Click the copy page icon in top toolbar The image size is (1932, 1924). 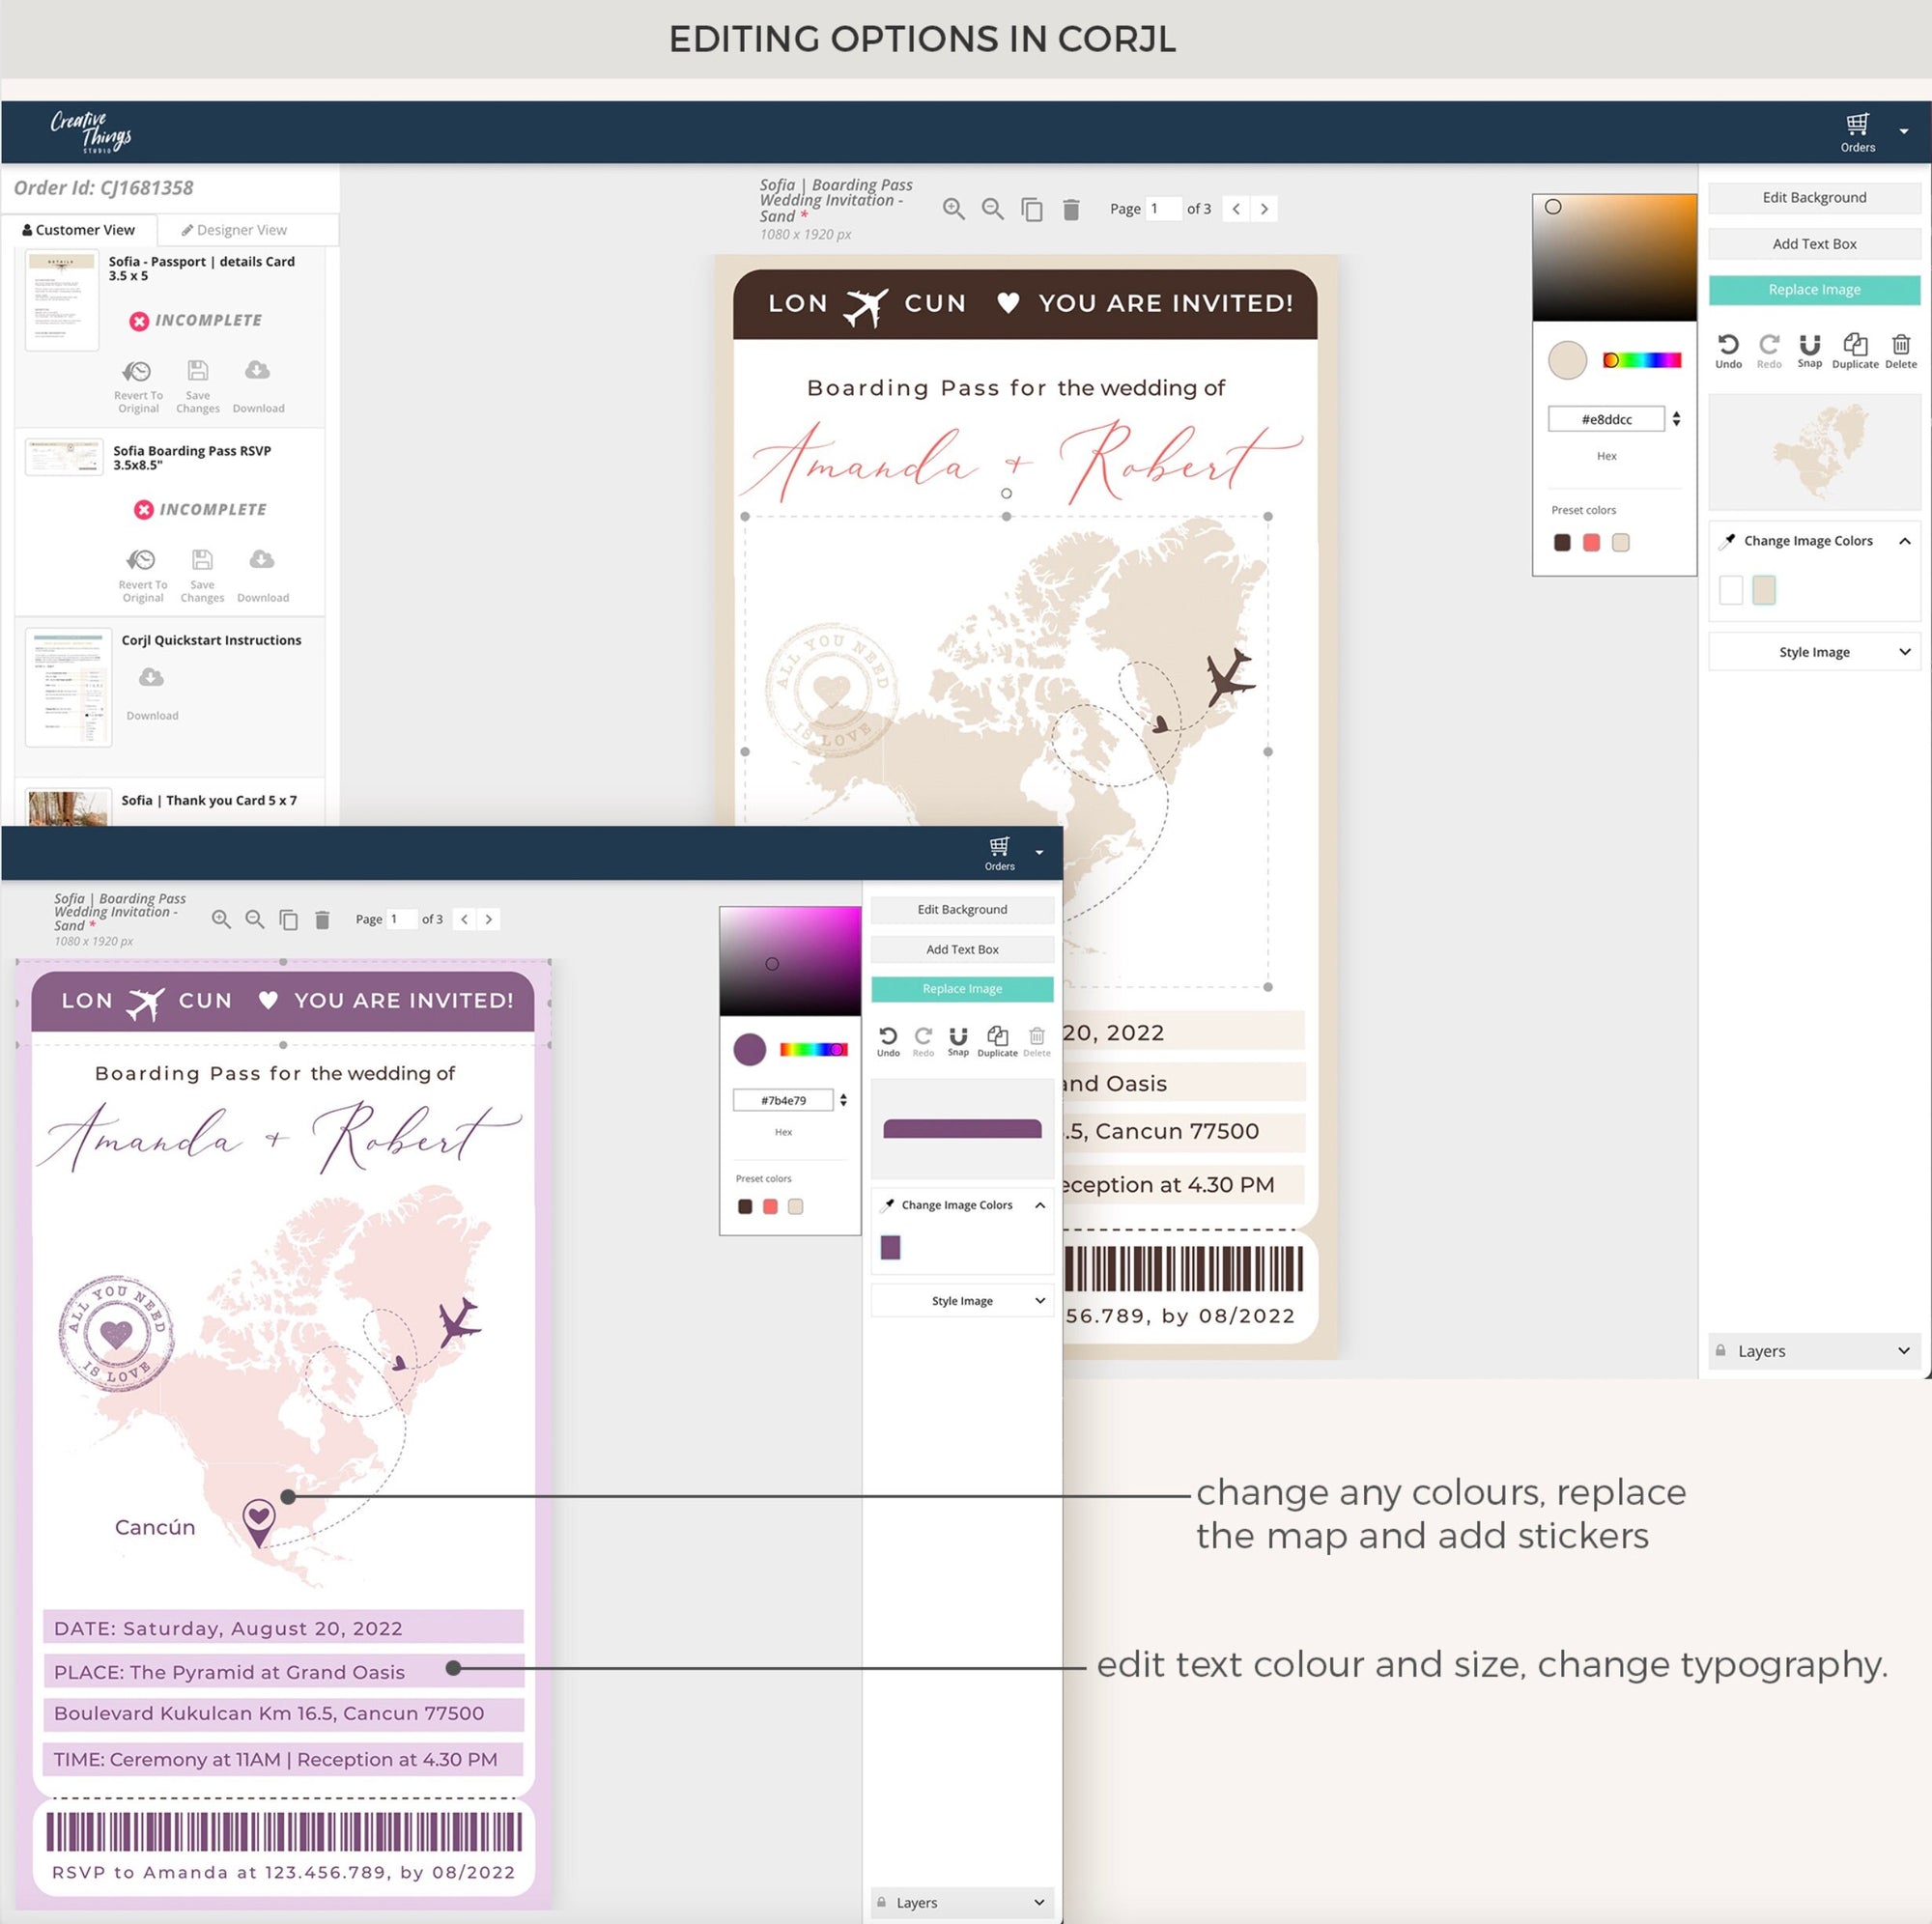click(1031, 209)
